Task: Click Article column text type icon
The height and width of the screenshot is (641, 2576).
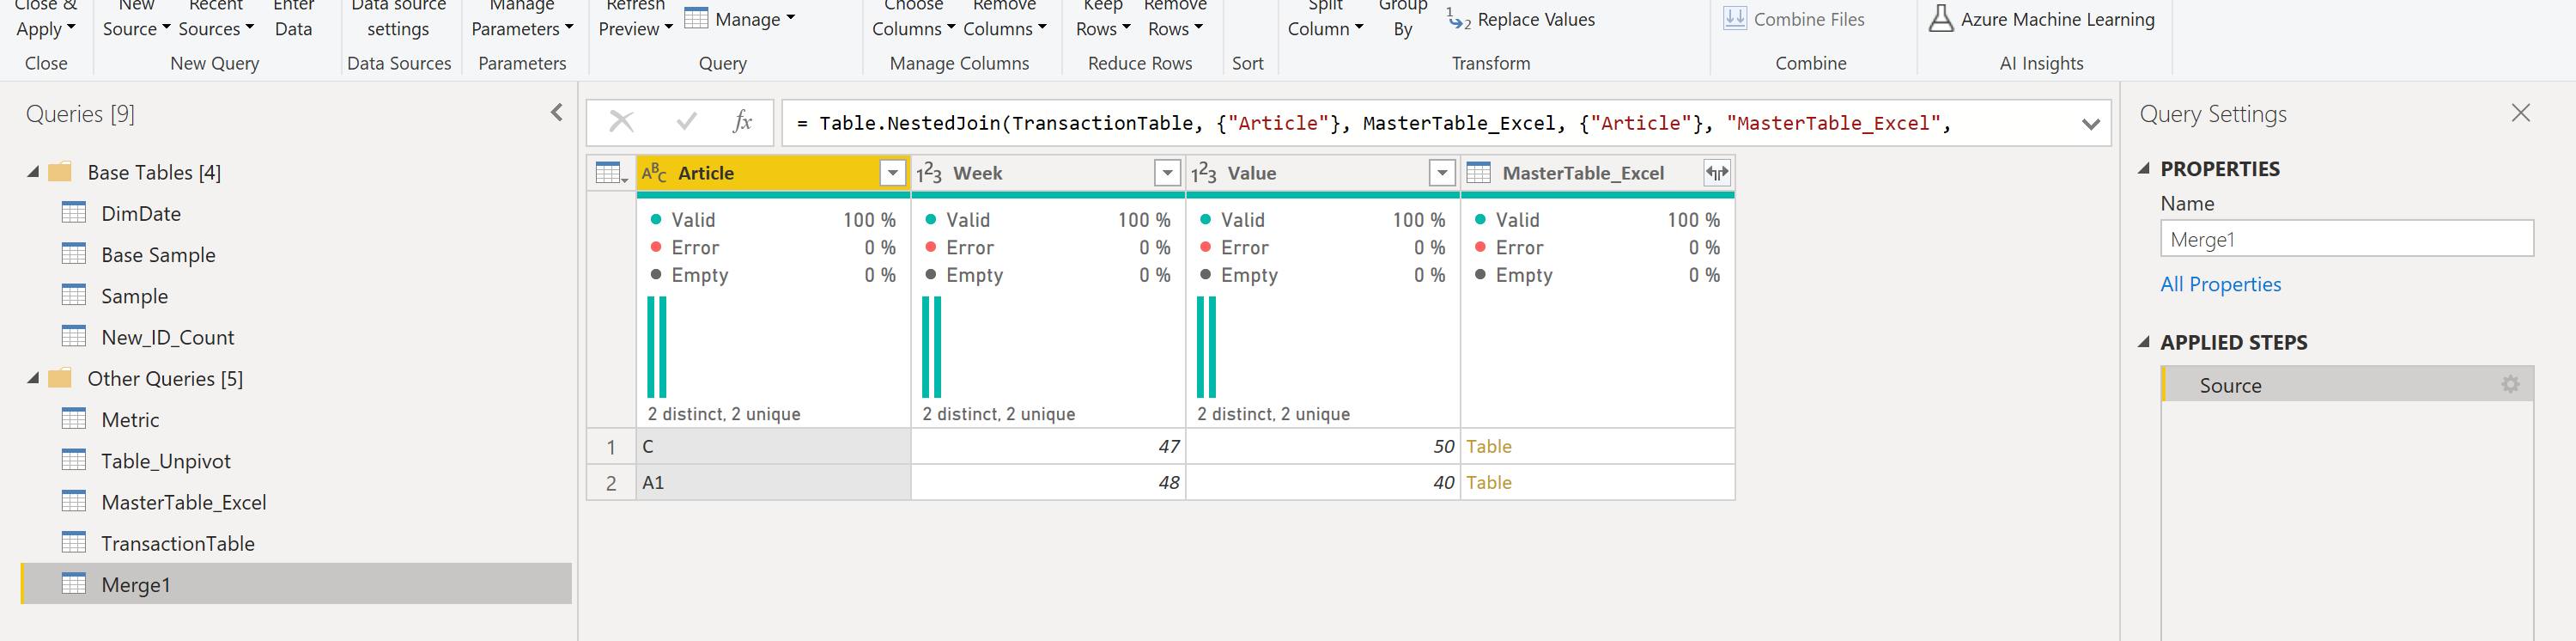Action: tap(655, 173)
